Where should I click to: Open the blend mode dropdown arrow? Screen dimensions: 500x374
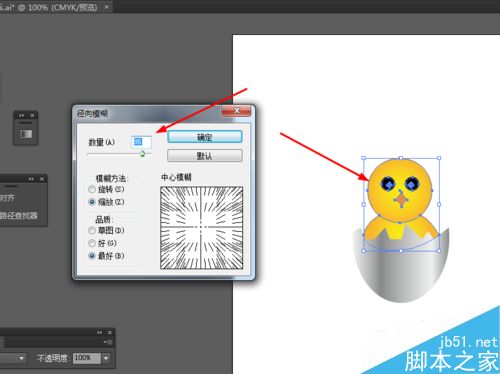click(22, 358)
